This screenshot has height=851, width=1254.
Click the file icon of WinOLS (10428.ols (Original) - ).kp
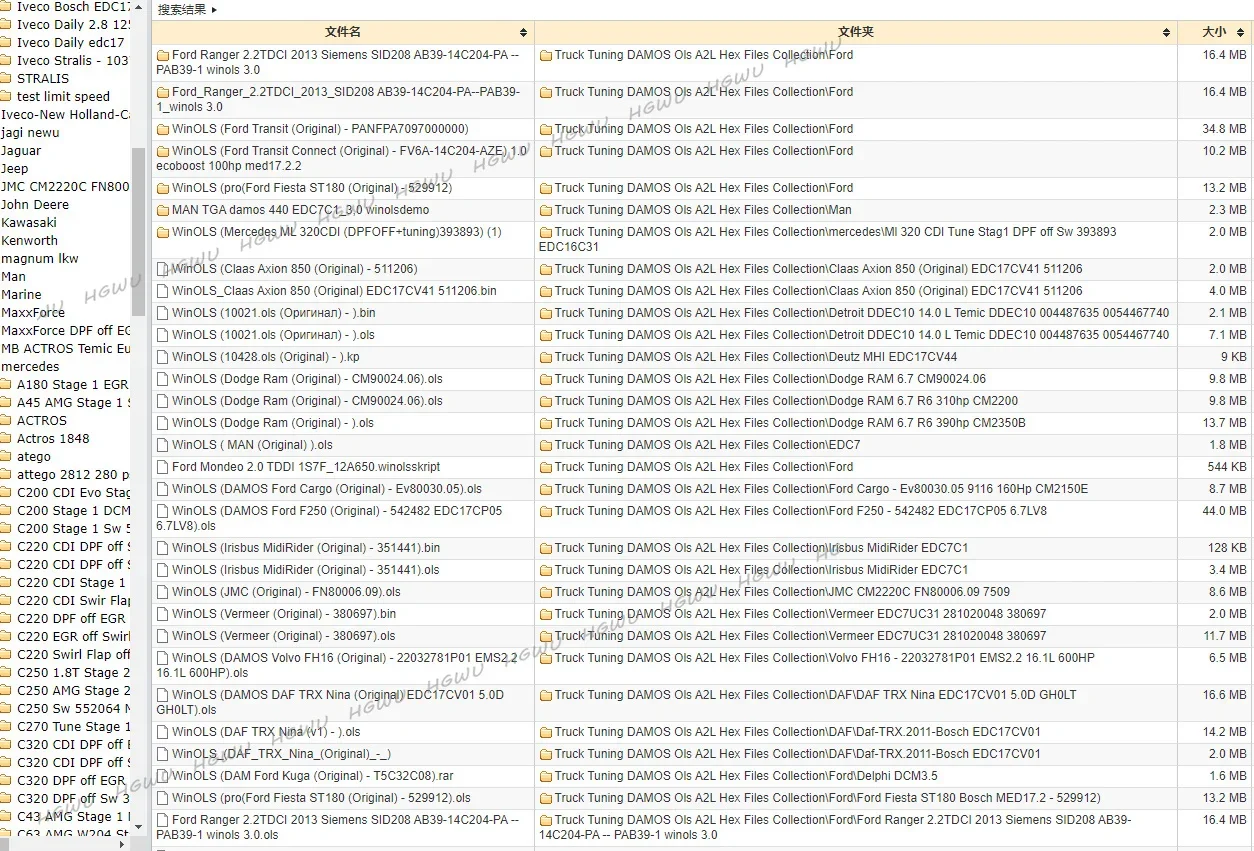pyautogui.click(x=163, y=357)
